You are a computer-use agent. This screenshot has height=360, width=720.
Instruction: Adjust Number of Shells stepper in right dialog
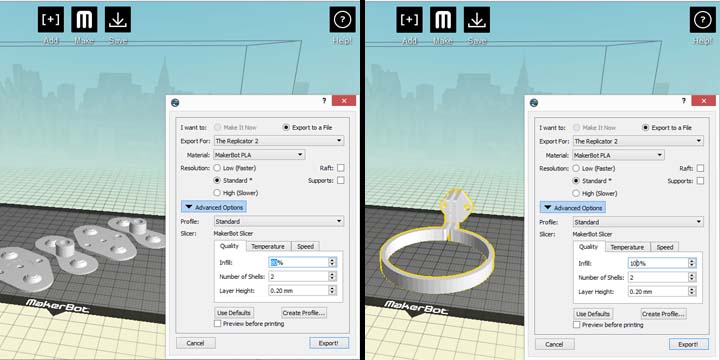(692, 277)
